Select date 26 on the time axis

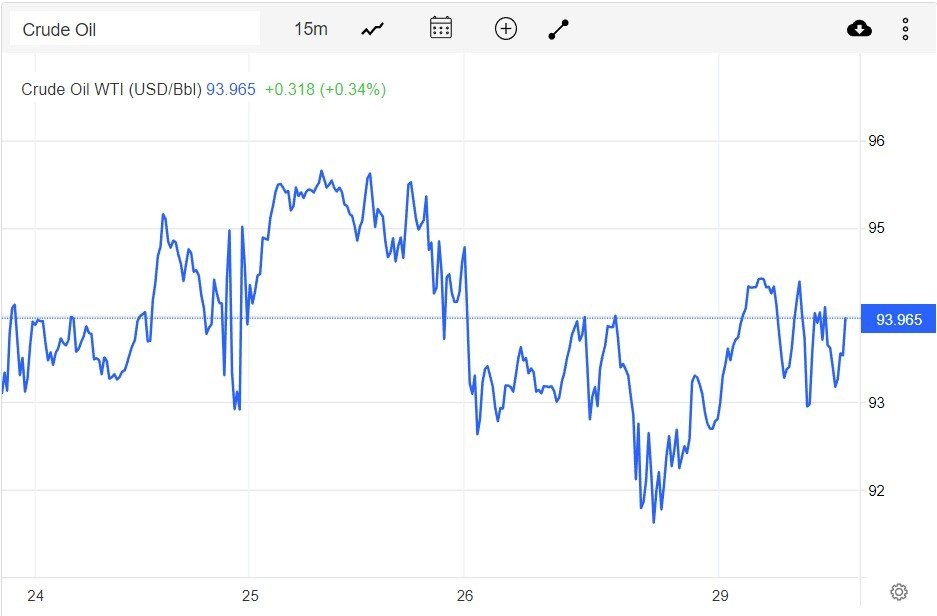point(464,596)
